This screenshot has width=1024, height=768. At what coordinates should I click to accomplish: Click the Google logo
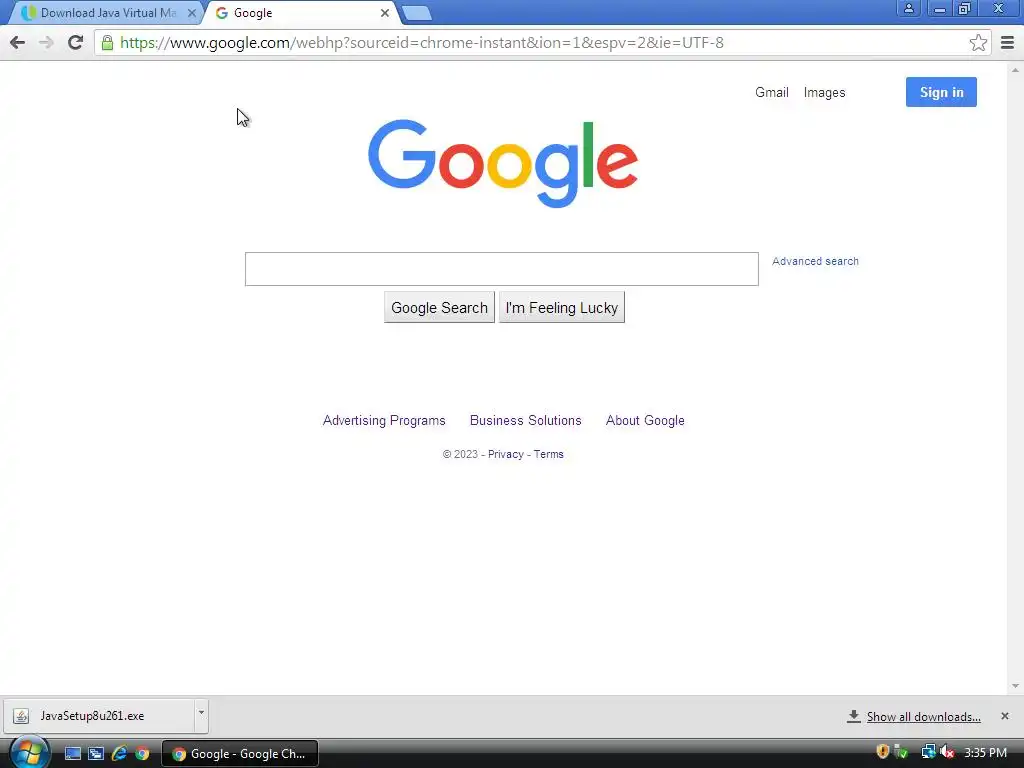[503, 163]
